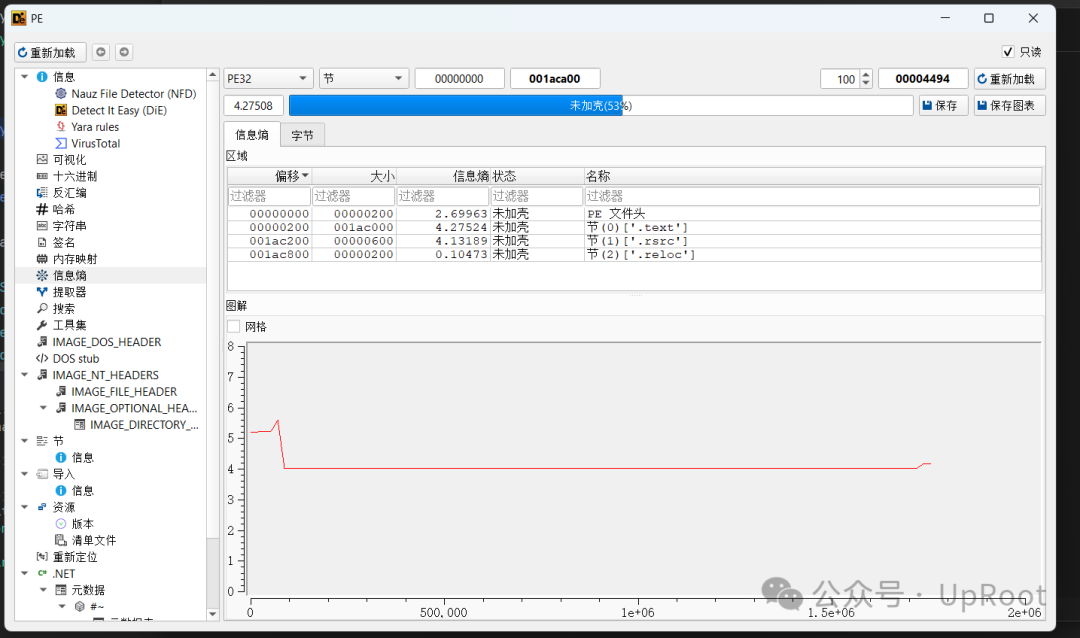The image size is (1080, 638).
Task: Click the back navigation arrow in toolbar
Action: (101, 52)
